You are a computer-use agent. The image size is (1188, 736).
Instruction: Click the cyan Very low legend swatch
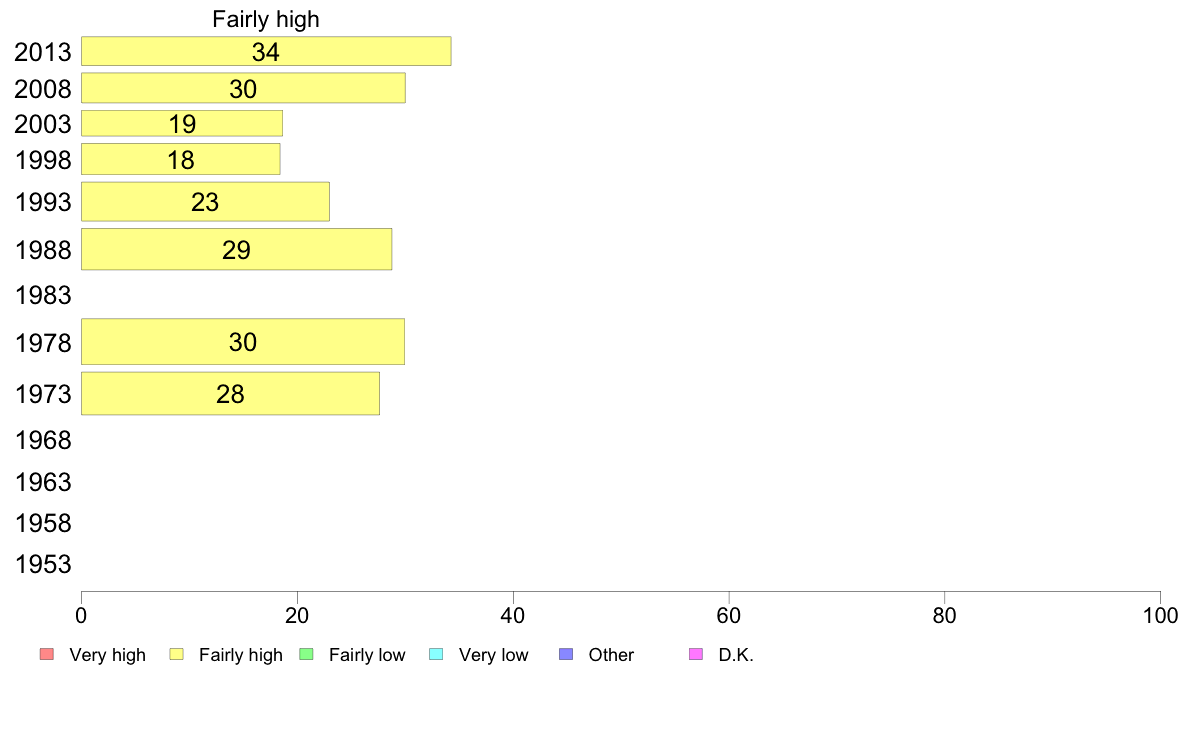436,654
